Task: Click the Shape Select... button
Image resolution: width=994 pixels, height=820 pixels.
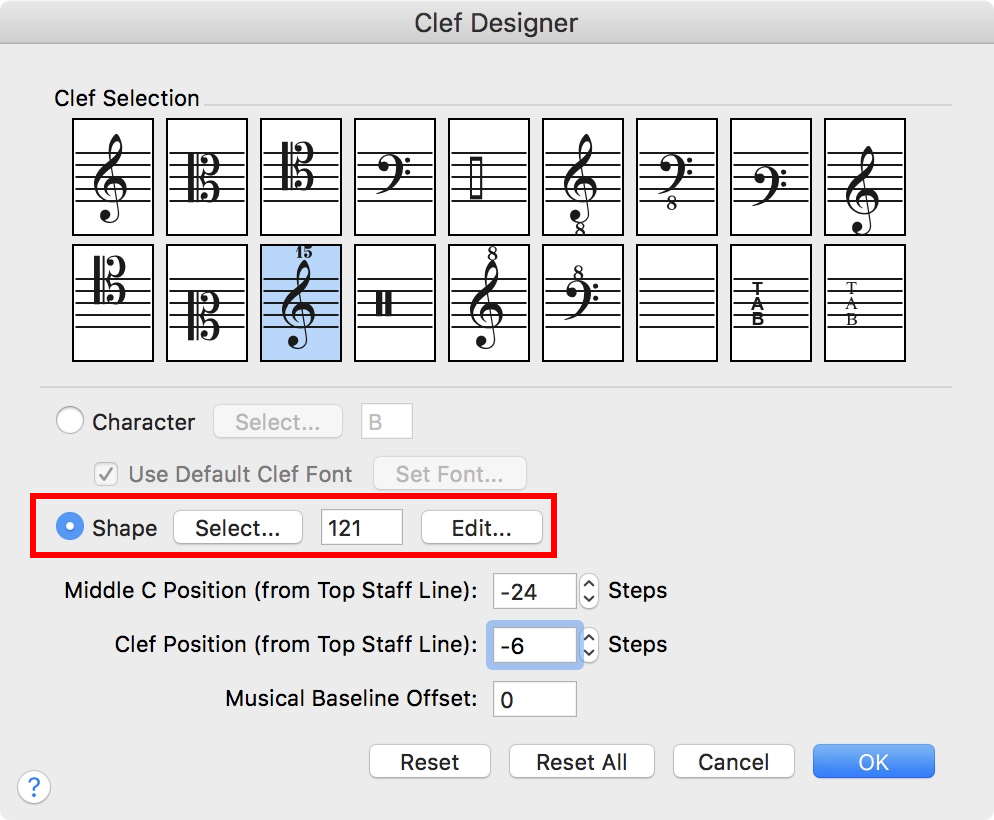Action: click(x=238, y=528)
